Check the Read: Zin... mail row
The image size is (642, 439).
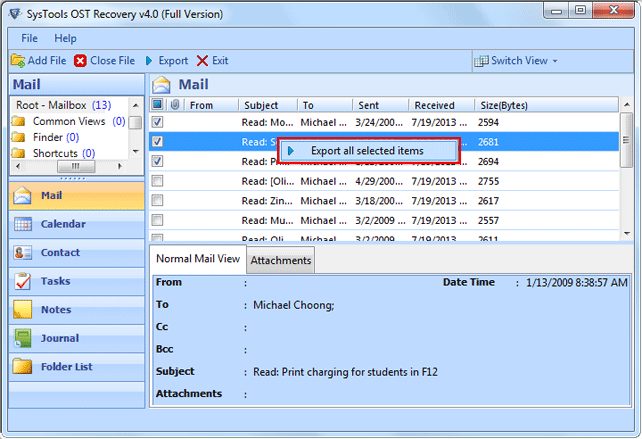(x=157, y=200)
